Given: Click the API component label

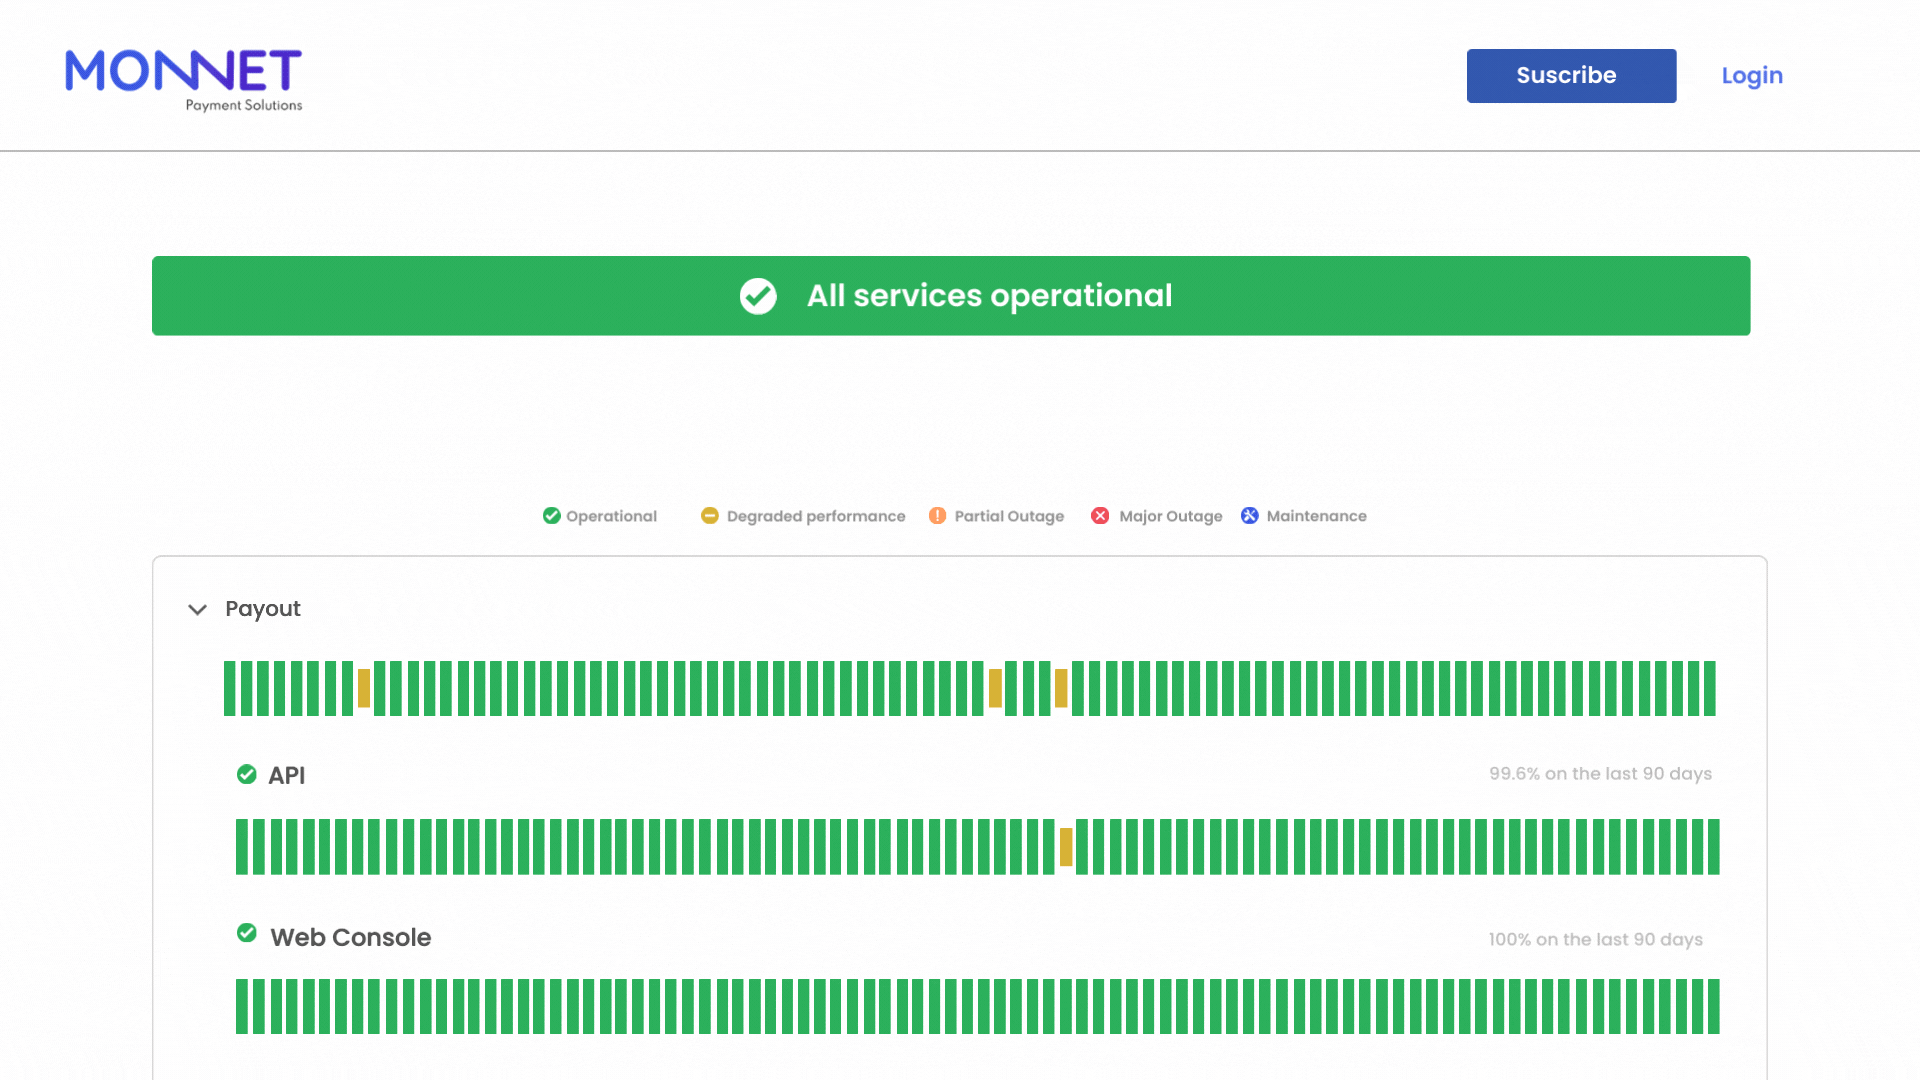Looking at the screenshot, I should coord(286,776).
